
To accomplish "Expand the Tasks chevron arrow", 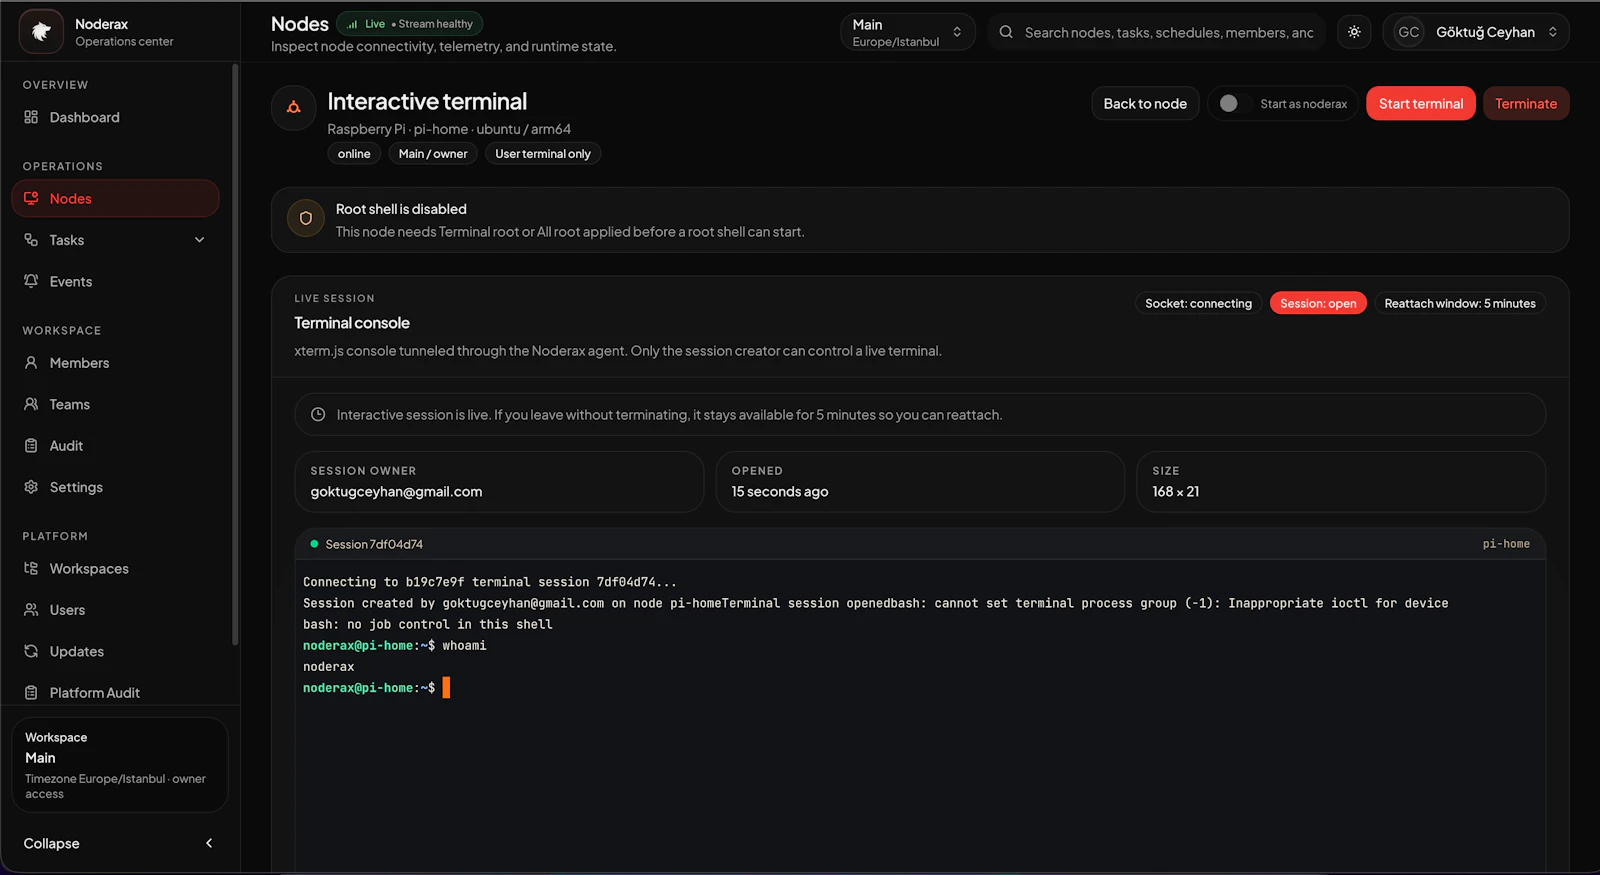I will pos(199,240).
